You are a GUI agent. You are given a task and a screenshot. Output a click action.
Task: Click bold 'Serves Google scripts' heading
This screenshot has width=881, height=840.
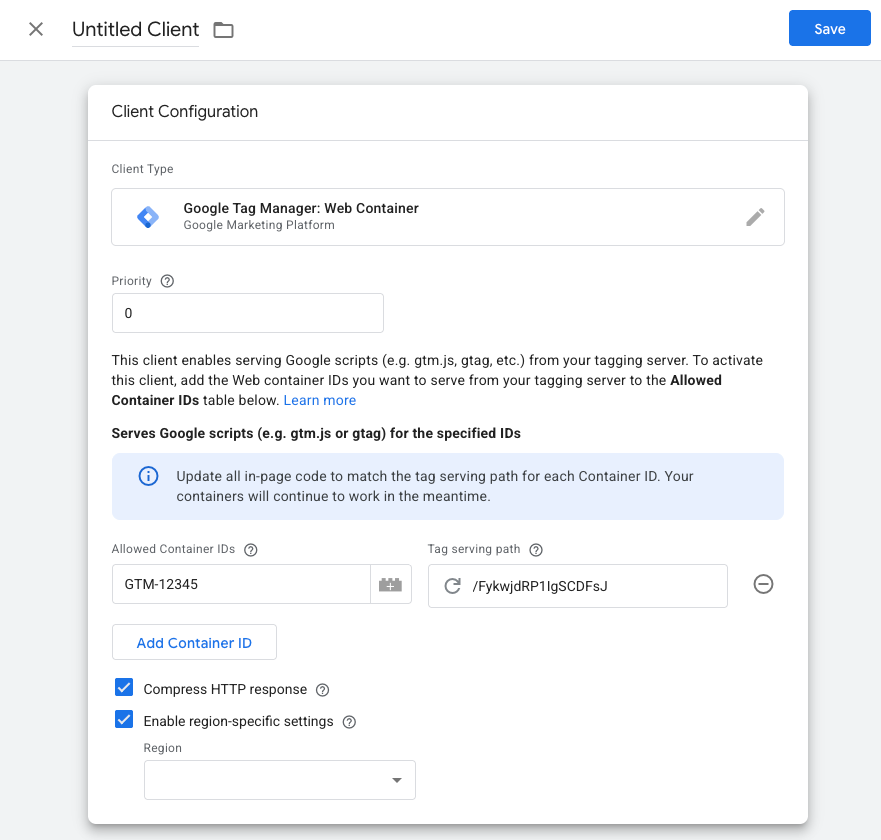(316, 433)
